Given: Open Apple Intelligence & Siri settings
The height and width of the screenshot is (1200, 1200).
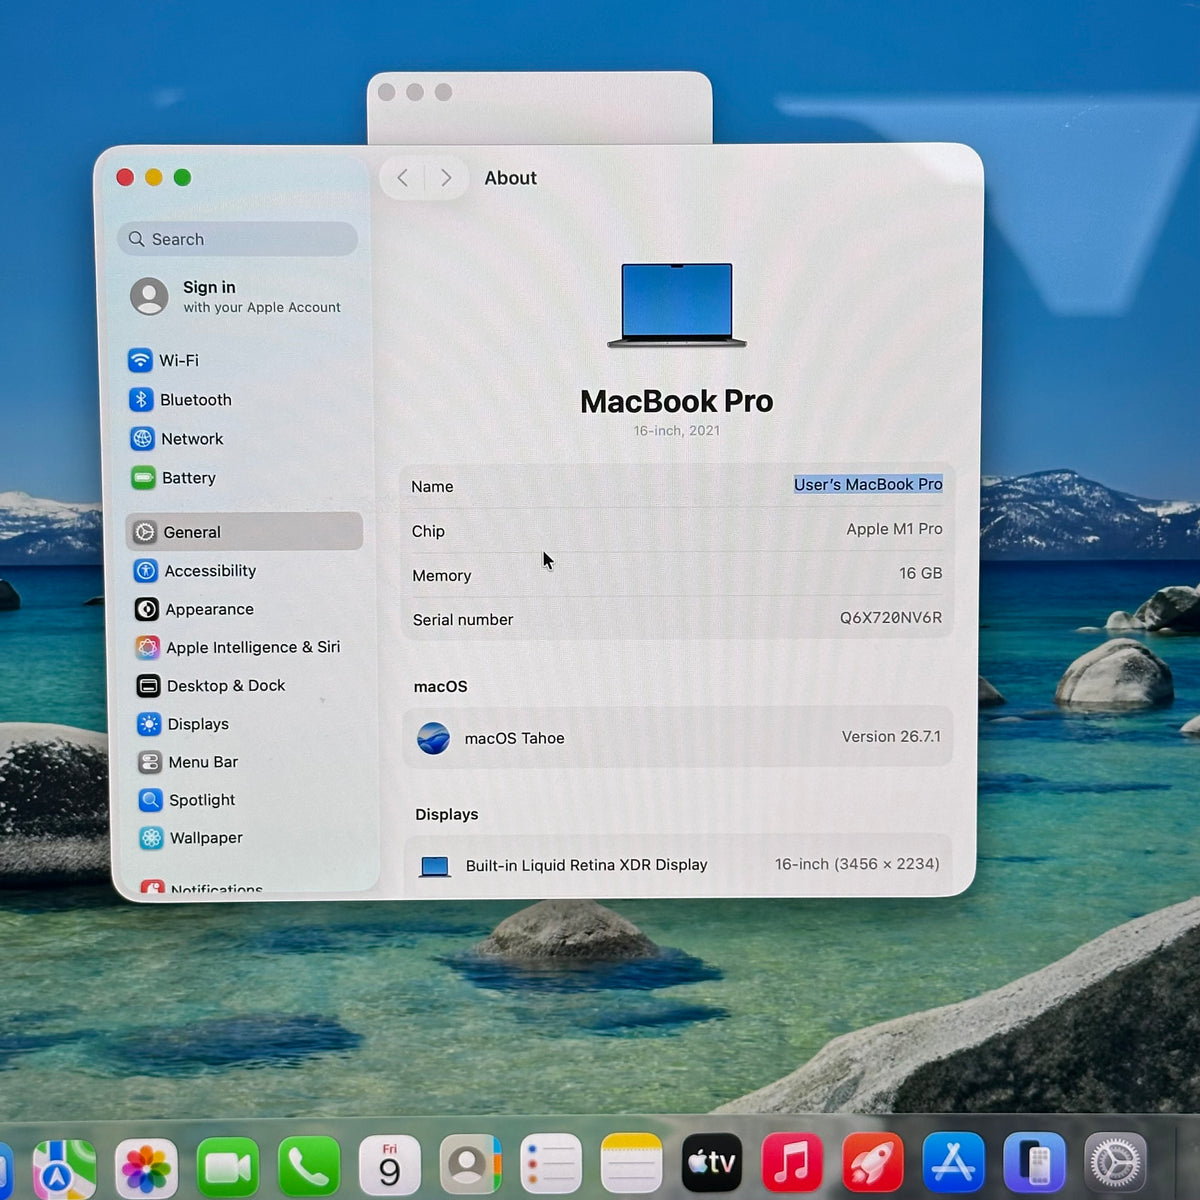Looking at the screenshot, I should click(x=239, y=647).
